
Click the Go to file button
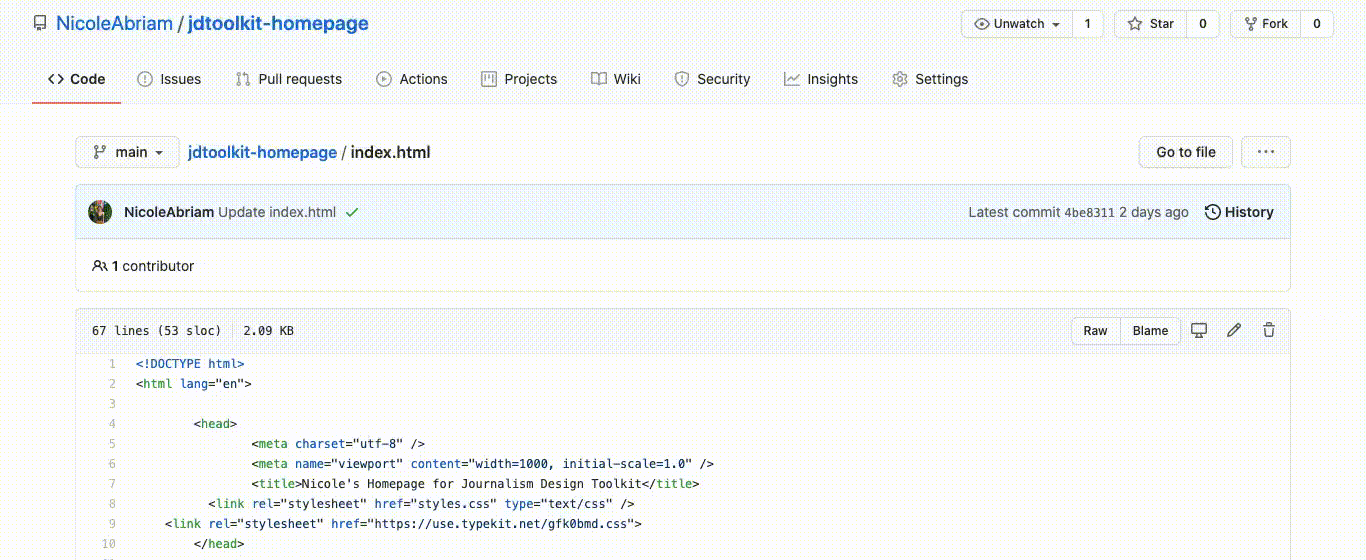(x=1186, y=152)
